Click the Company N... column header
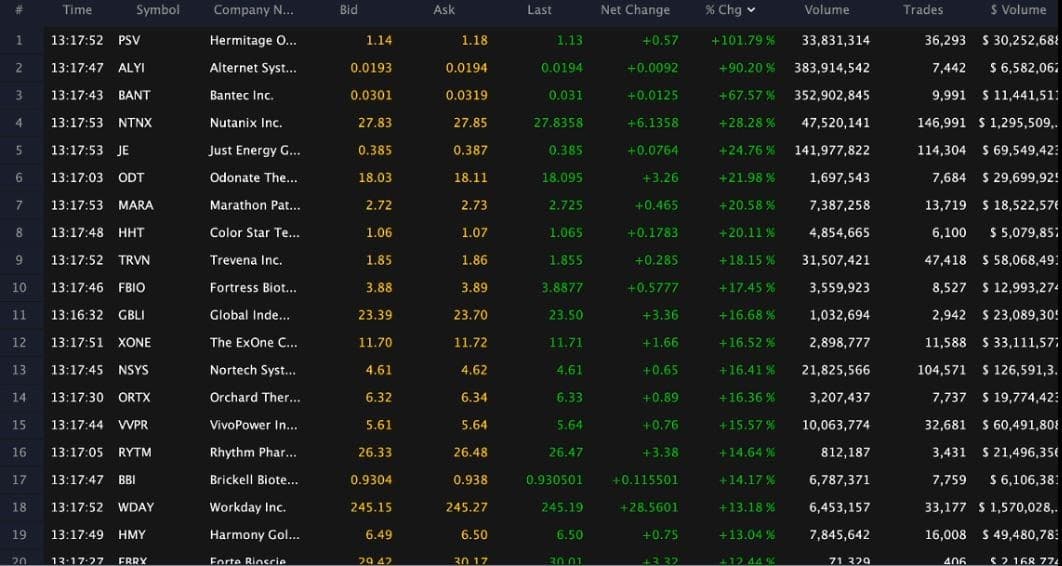 pos(253,10)
